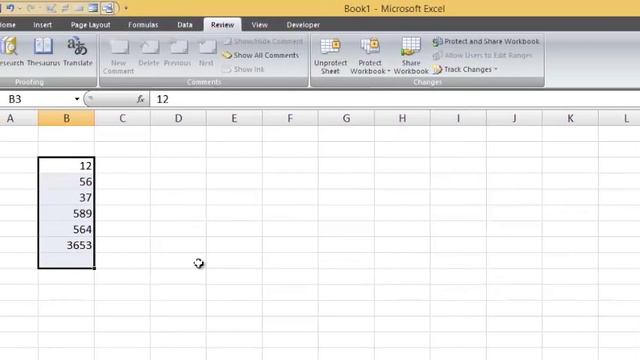The height and width of the screenshot is (360, 640).
Task: Open the Home tab
Action: (8, 25)
